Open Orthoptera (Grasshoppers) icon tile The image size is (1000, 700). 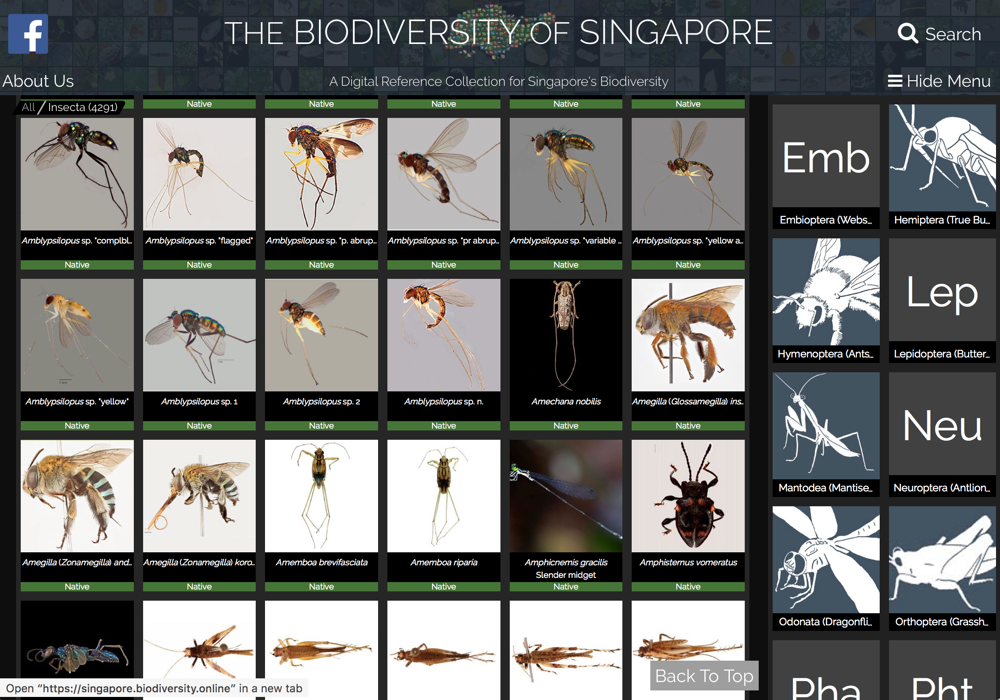(942, 559)
